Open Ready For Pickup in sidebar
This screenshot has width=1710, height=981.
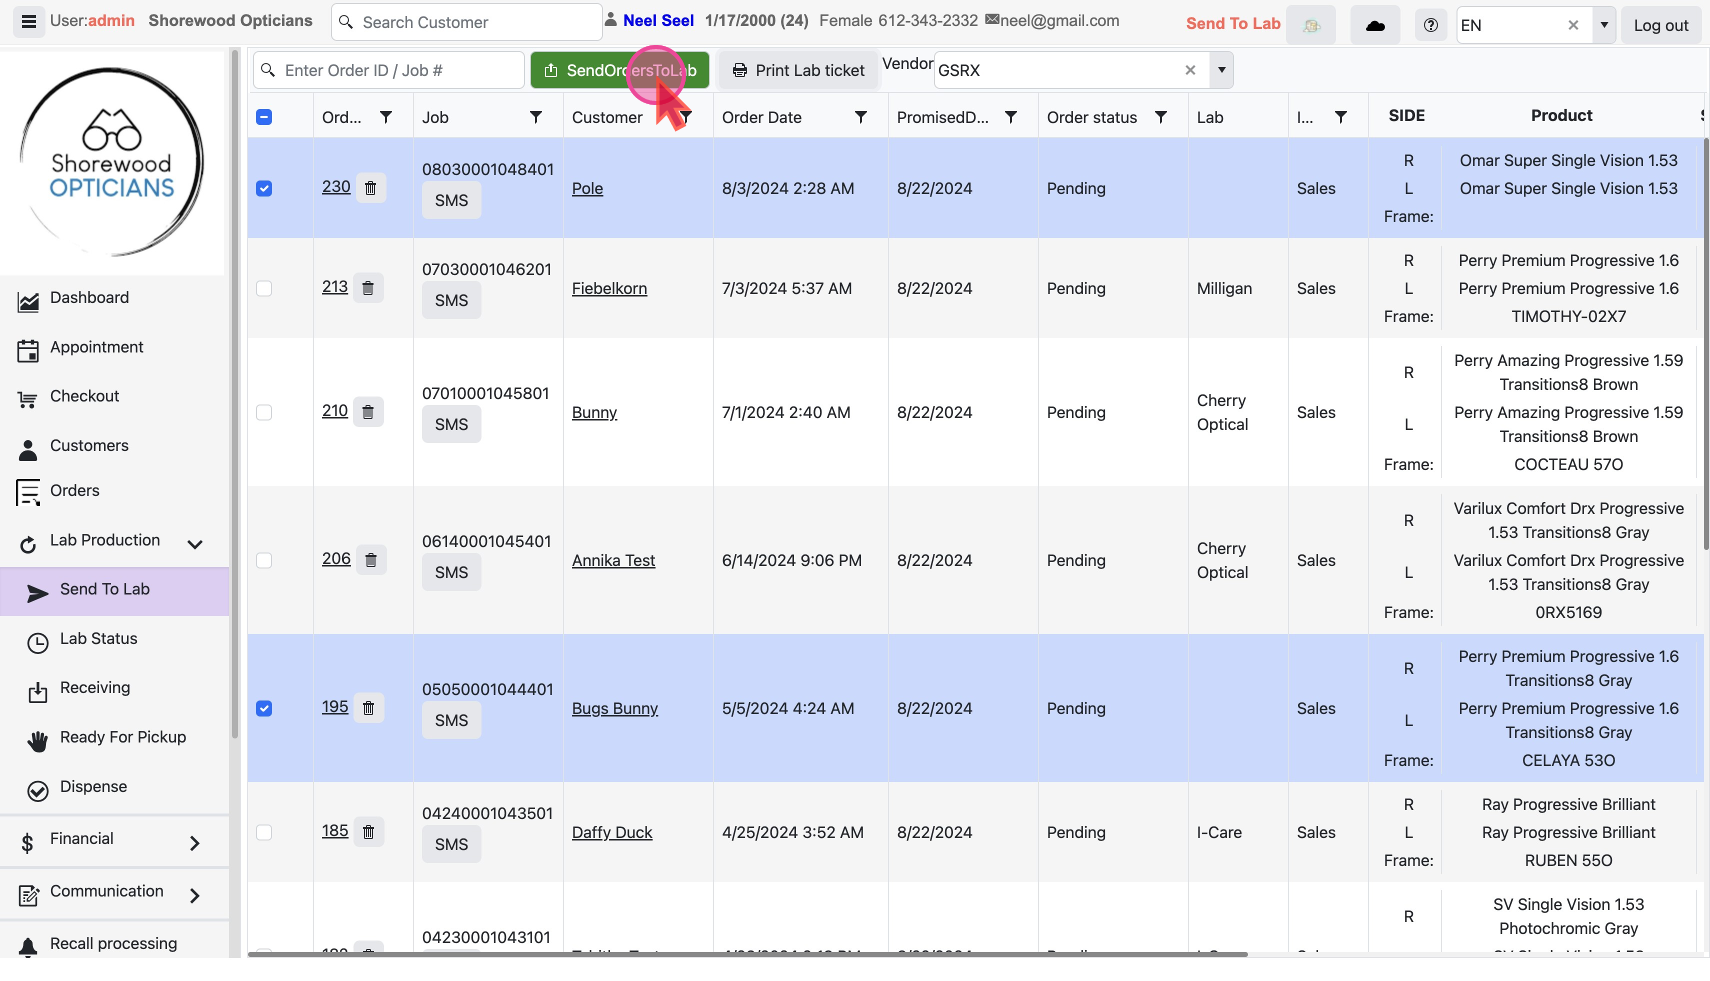[x=122, y=738]
